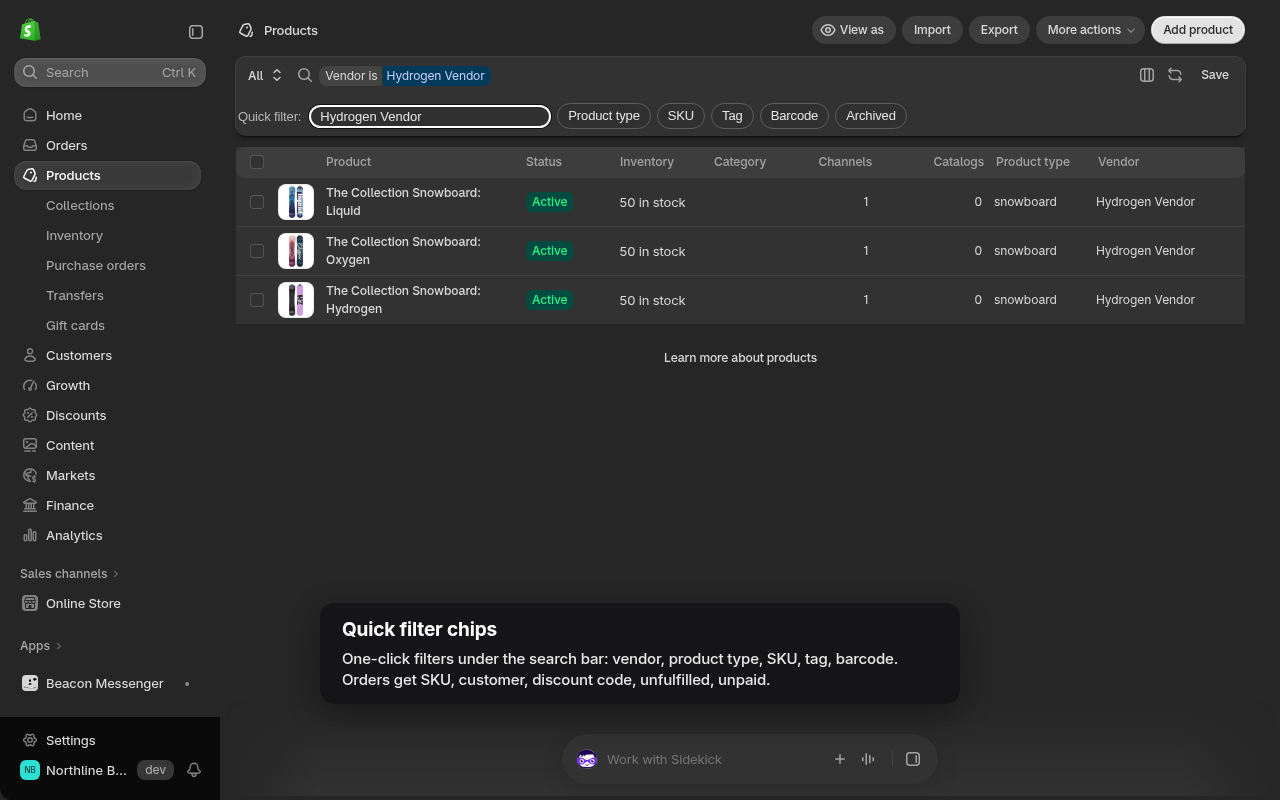Click the Analytics bar chart icon

coord(30,535)
